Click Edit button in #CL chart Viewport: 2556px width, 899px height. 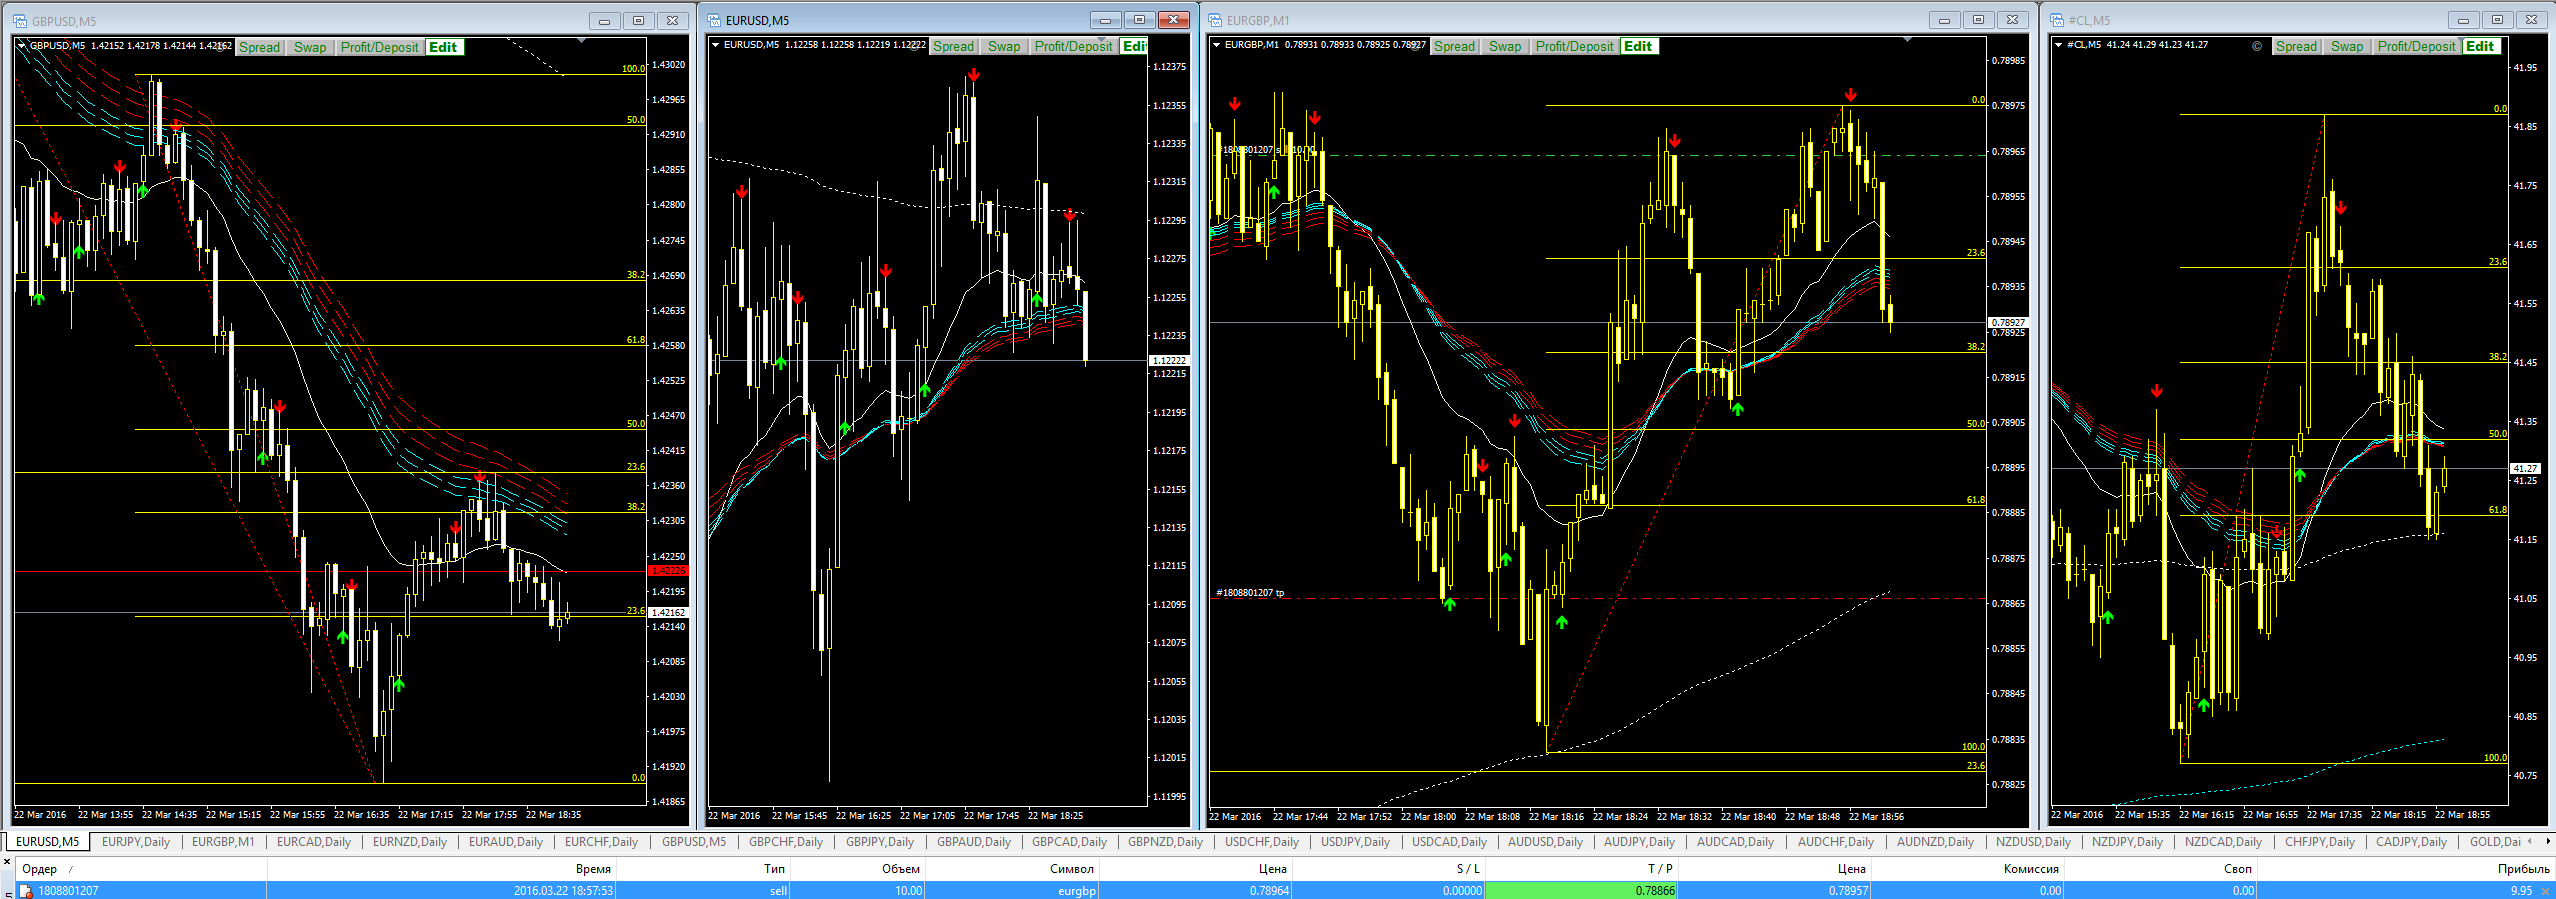click(x=2480, y=46)
